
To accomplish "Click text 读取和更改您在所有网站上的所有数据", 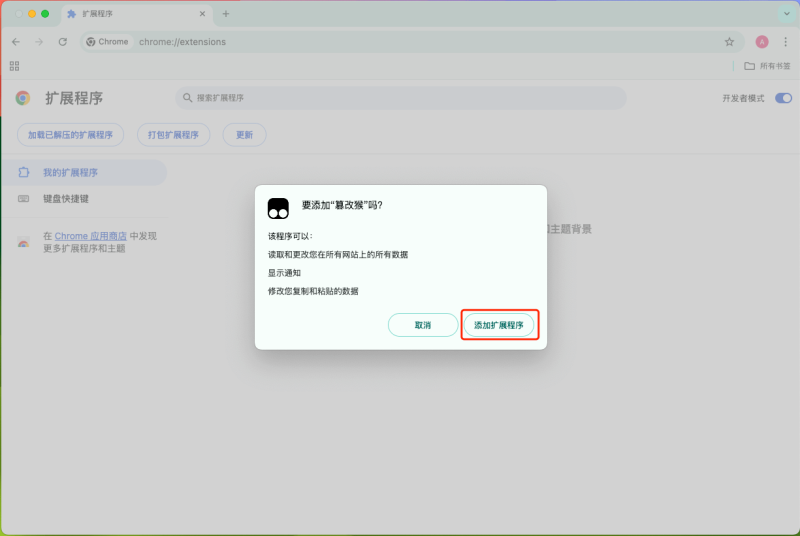I will pos(338,254).
